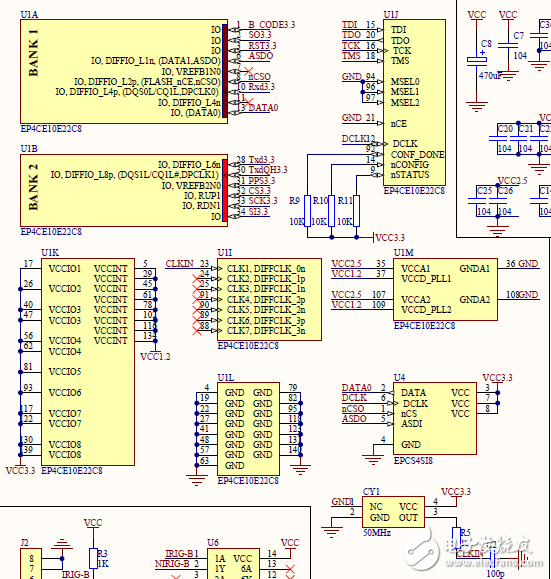Screen dimensions: 551x579
Task: Select the U1K VCCIO power block
Action: [88, 362]
